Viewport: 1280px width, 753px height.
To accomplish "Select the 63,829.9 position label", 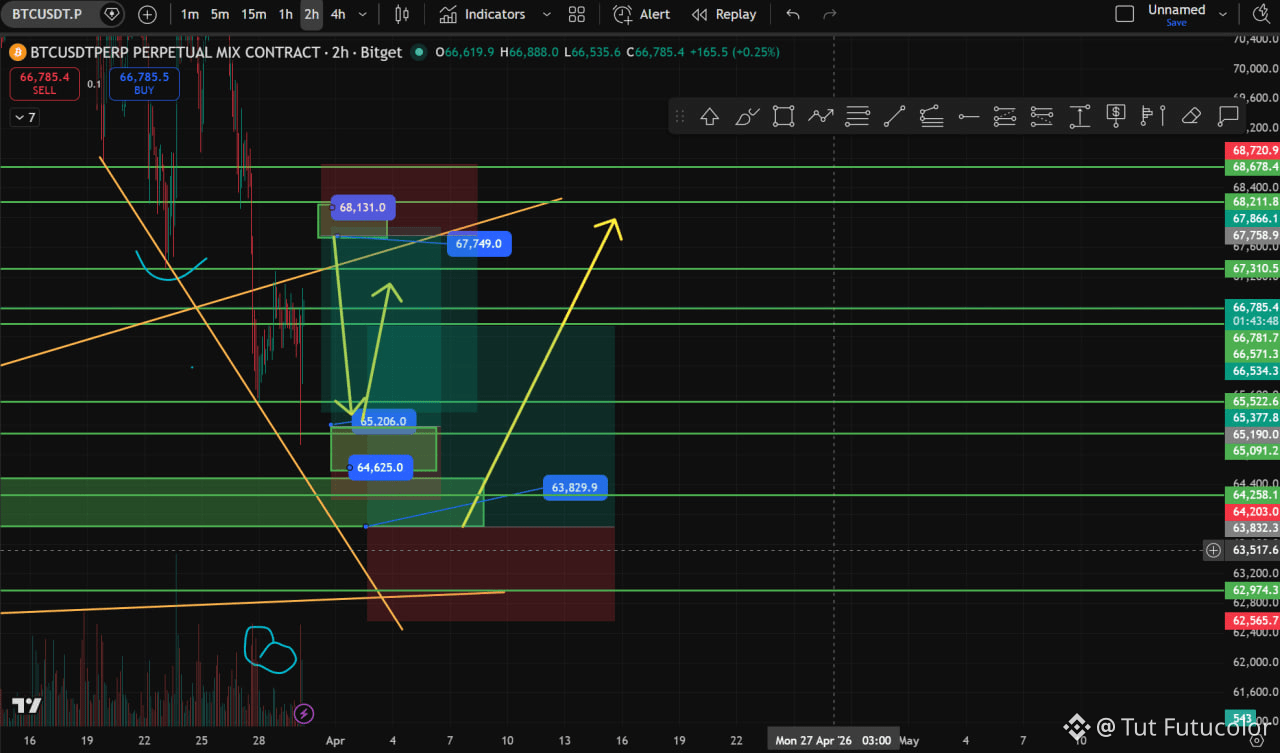I will point(575,487).
